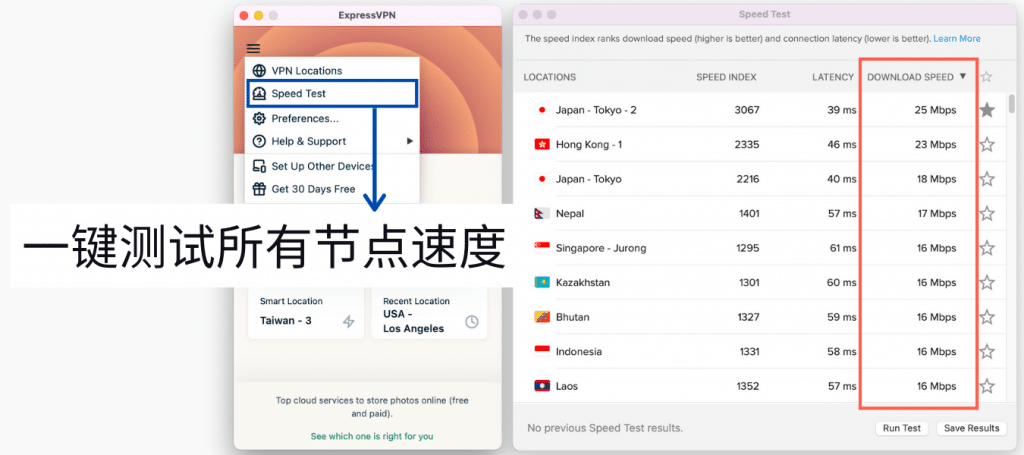
Task: Click the Indonesia flag icon
Action: pyautogui.click(x=541, y=352)
